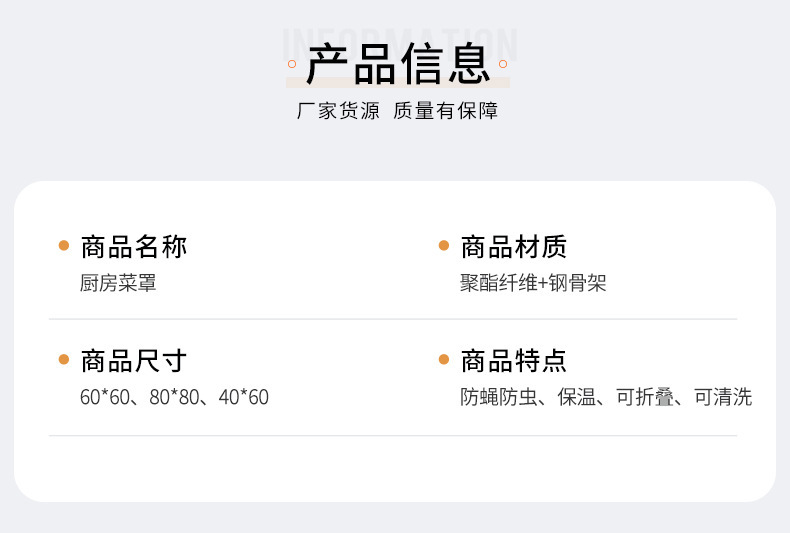Select the 商品名称 heading
Viewport: 790px width, 533px height.
(x=133, y=246)
